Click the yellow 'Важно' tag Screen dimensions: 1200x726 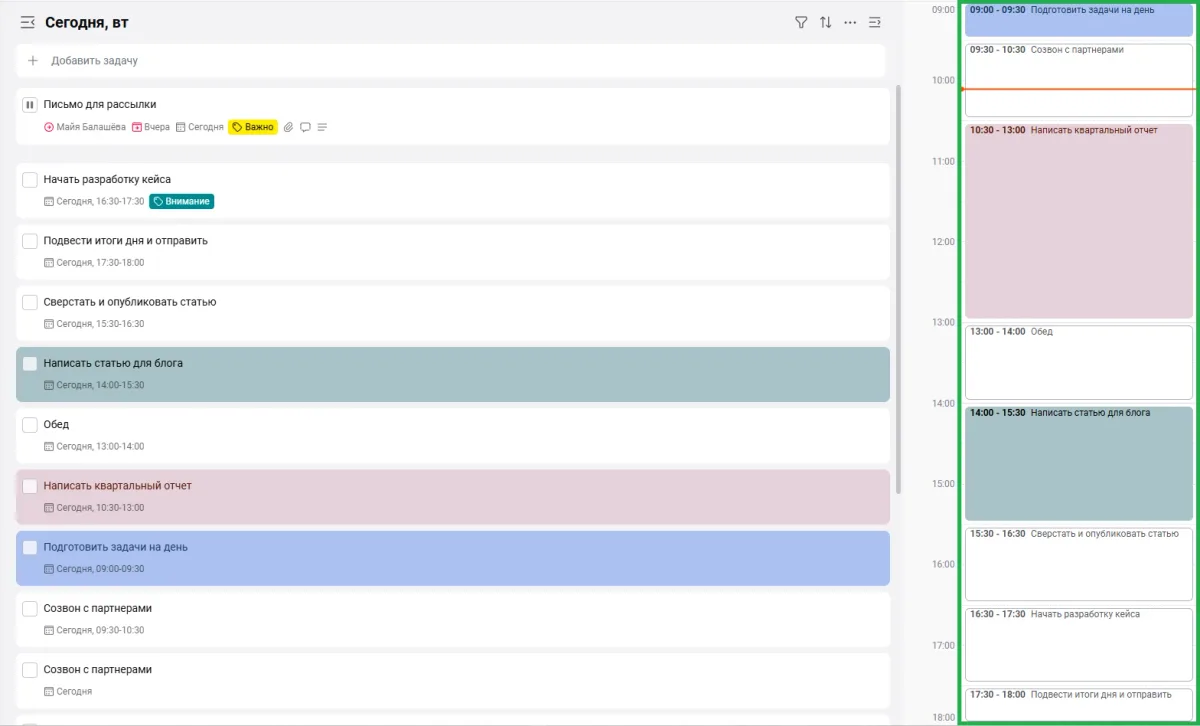[x=253, y=127]
